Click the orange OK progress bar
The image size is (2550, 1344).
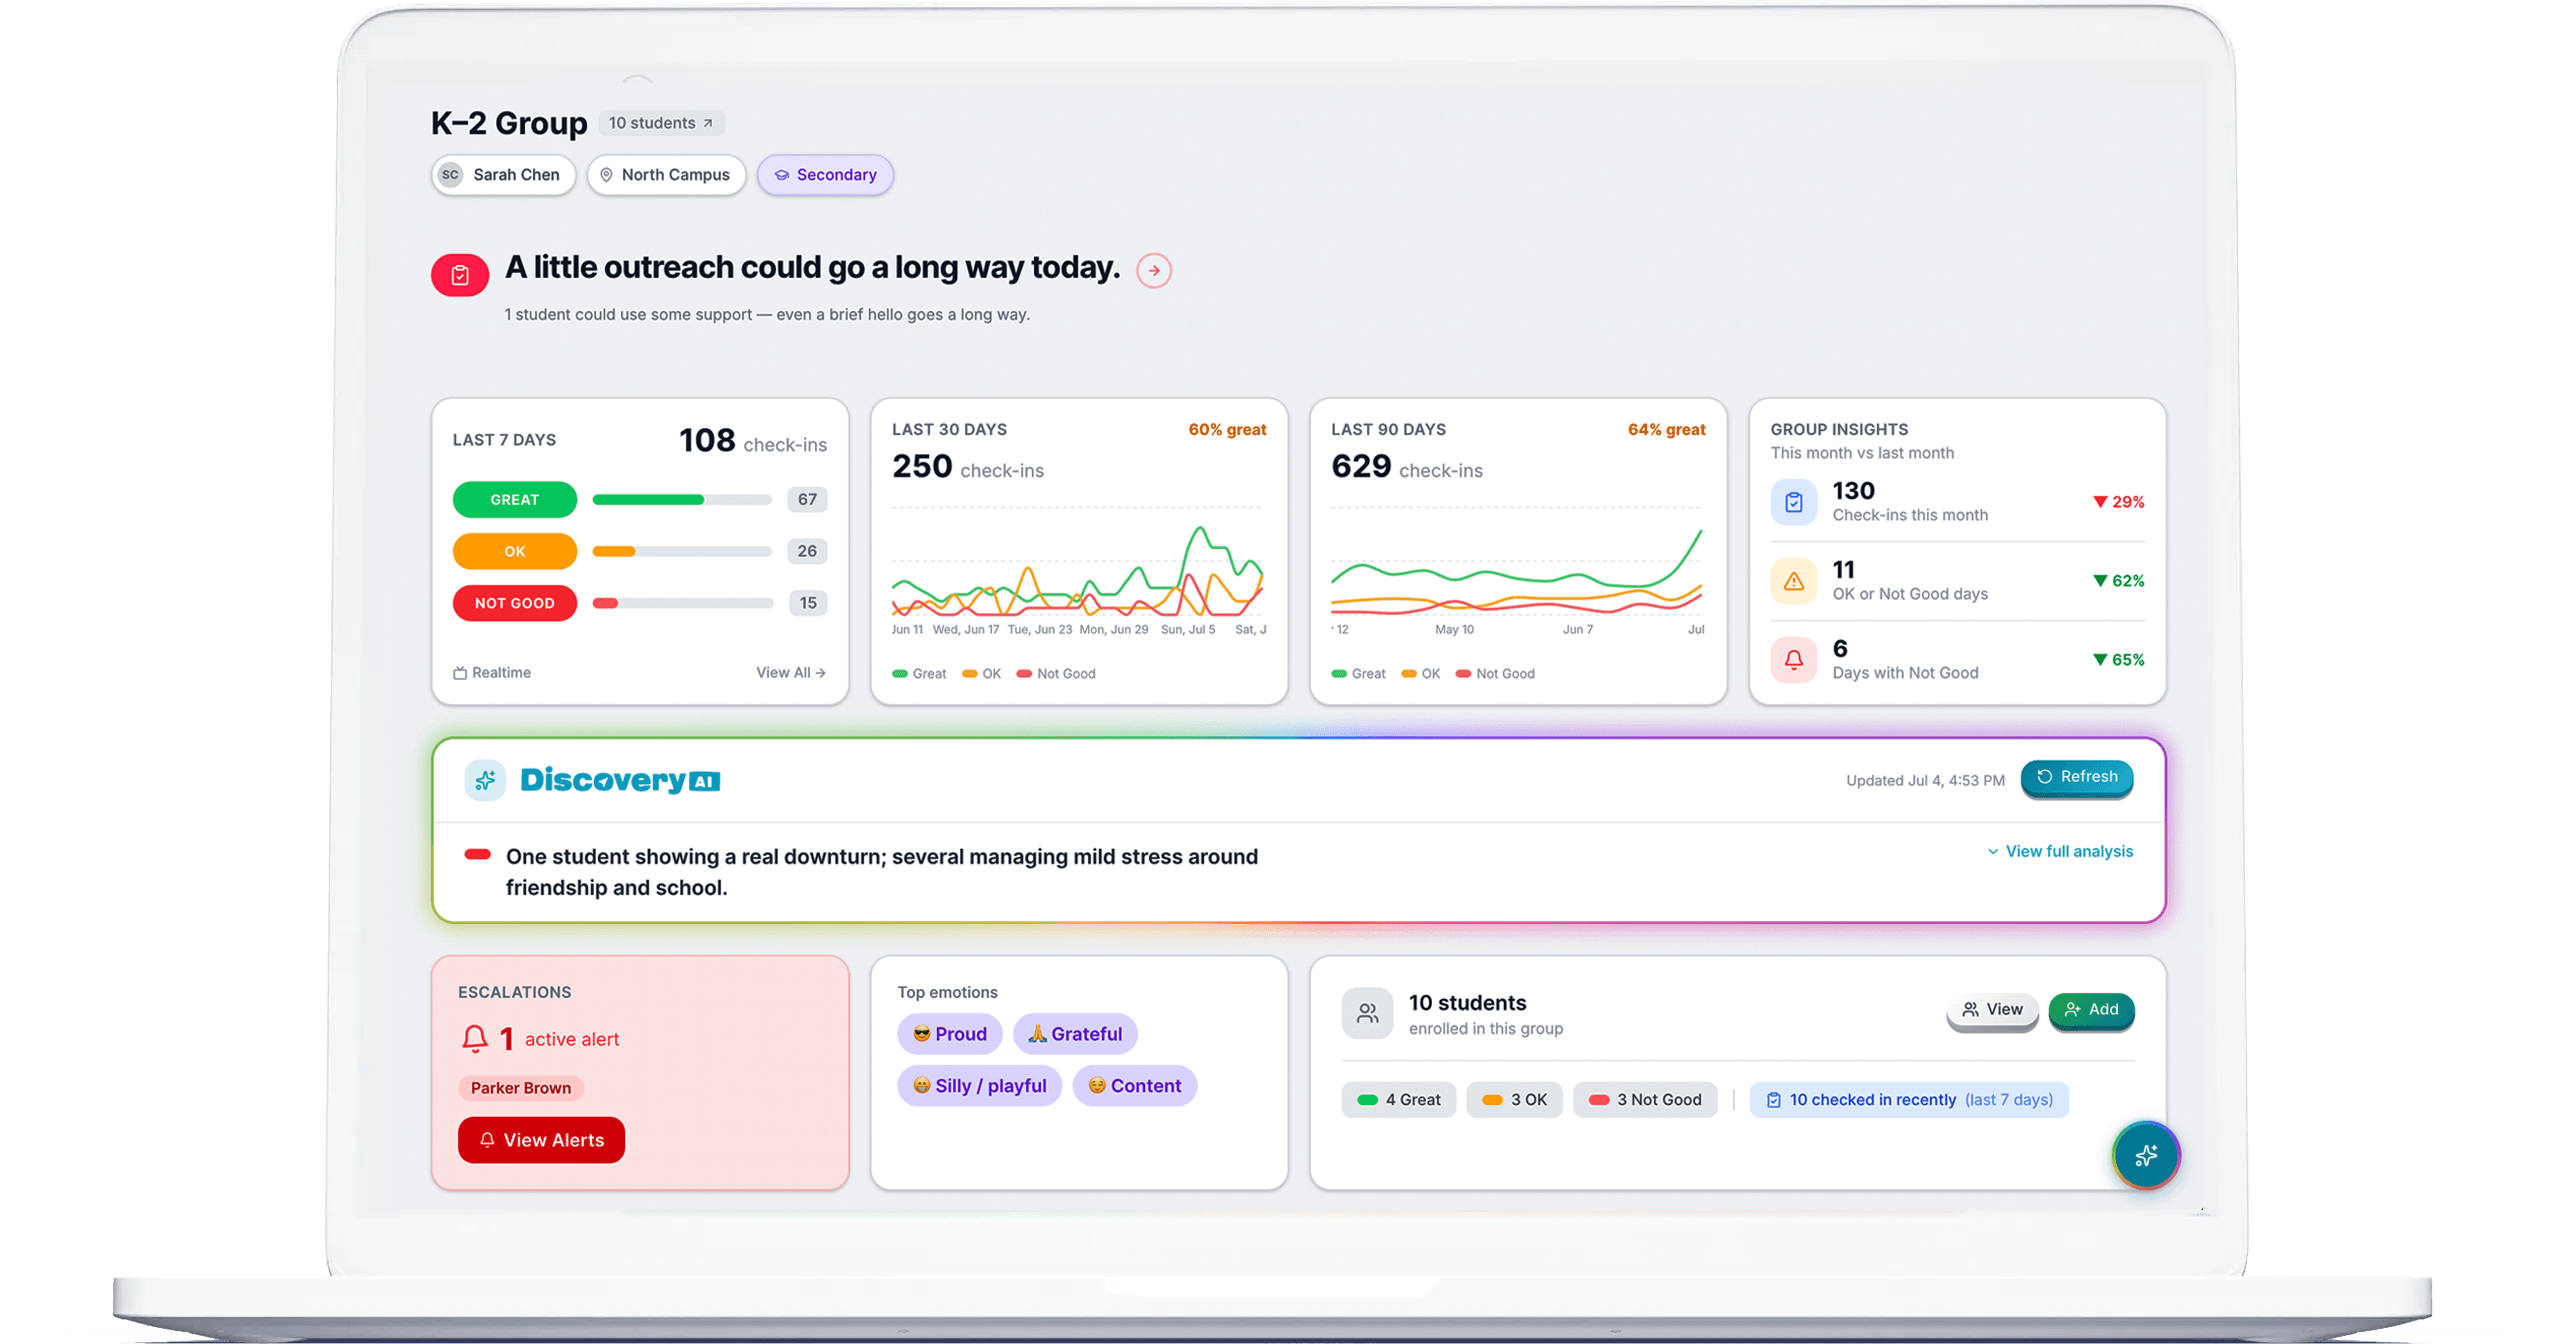click(680, 551)
